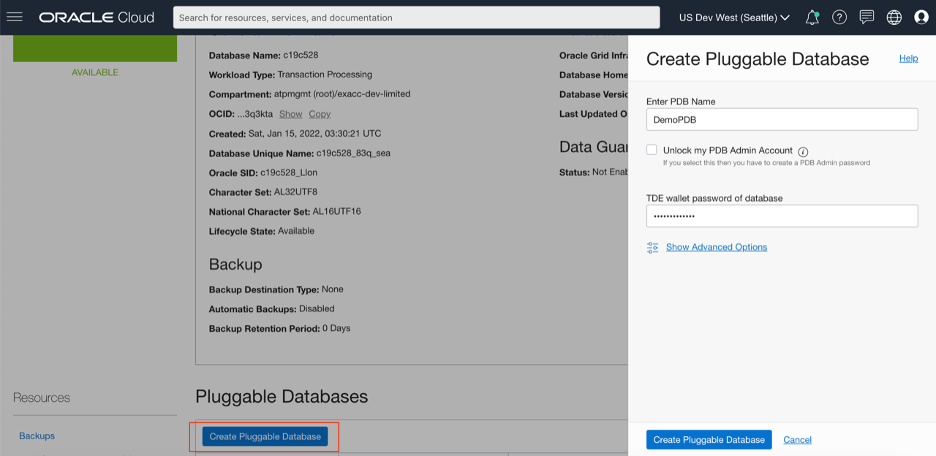Open the chat support icon
936x456 pixels.
(x=867, y=17)
